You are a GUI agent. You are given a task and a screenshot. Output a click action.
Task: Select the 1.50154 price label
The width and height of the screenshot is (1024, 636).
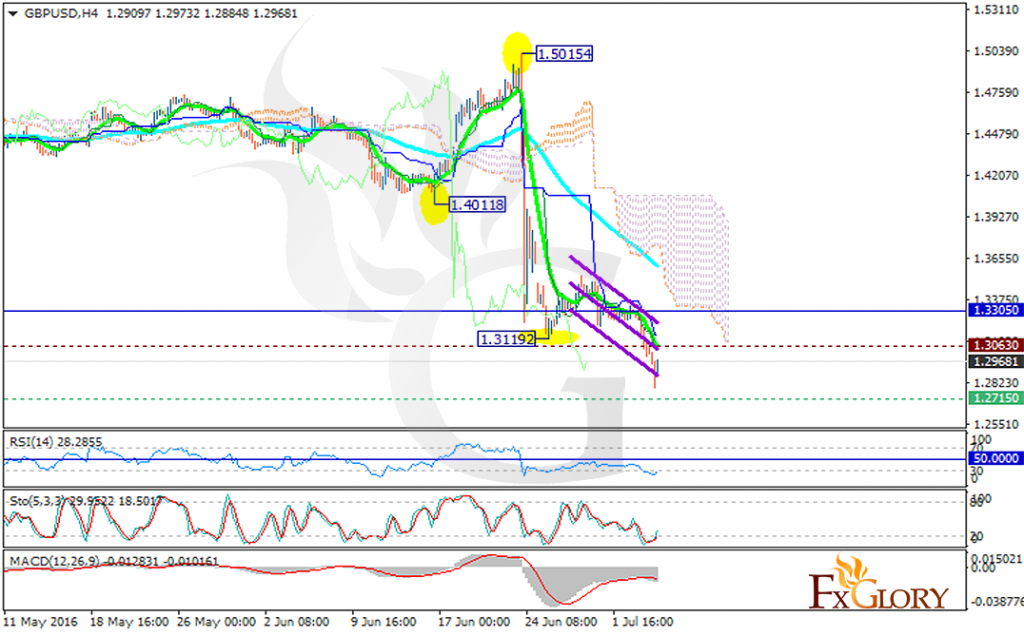coord(564,54)
